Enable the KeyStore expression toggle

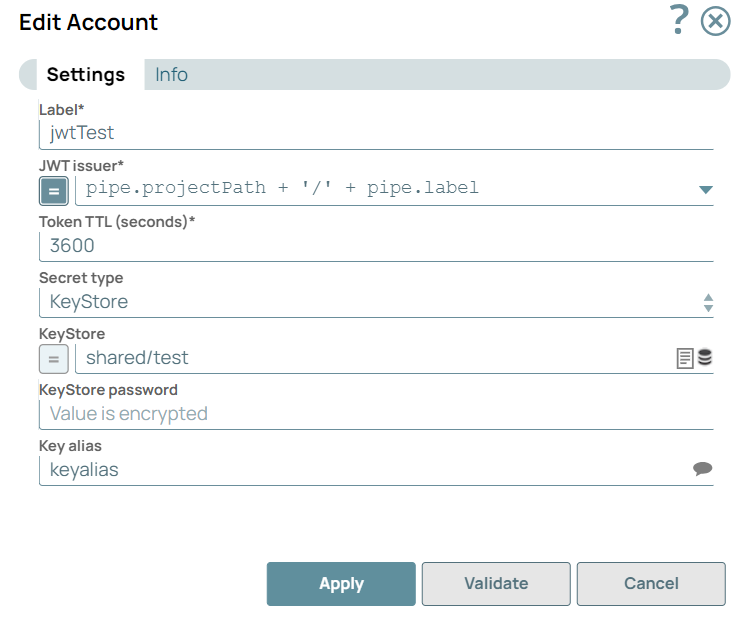pos(54,358)
